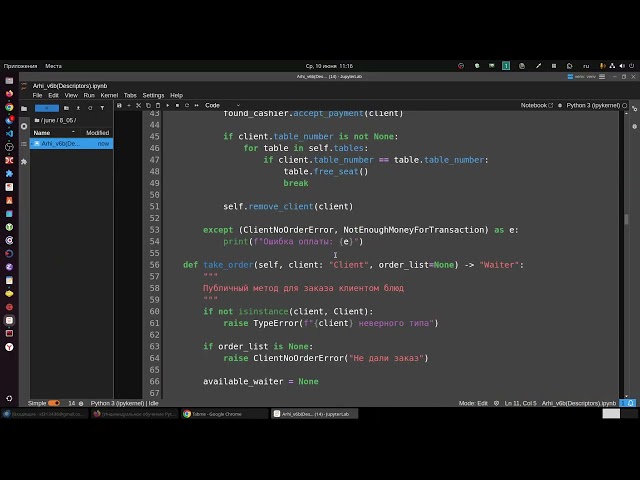Screen dimensions: 640x480
Task: Switch to Tabme - Google Chrome taskbar window
Action: (x=224, y=414)
